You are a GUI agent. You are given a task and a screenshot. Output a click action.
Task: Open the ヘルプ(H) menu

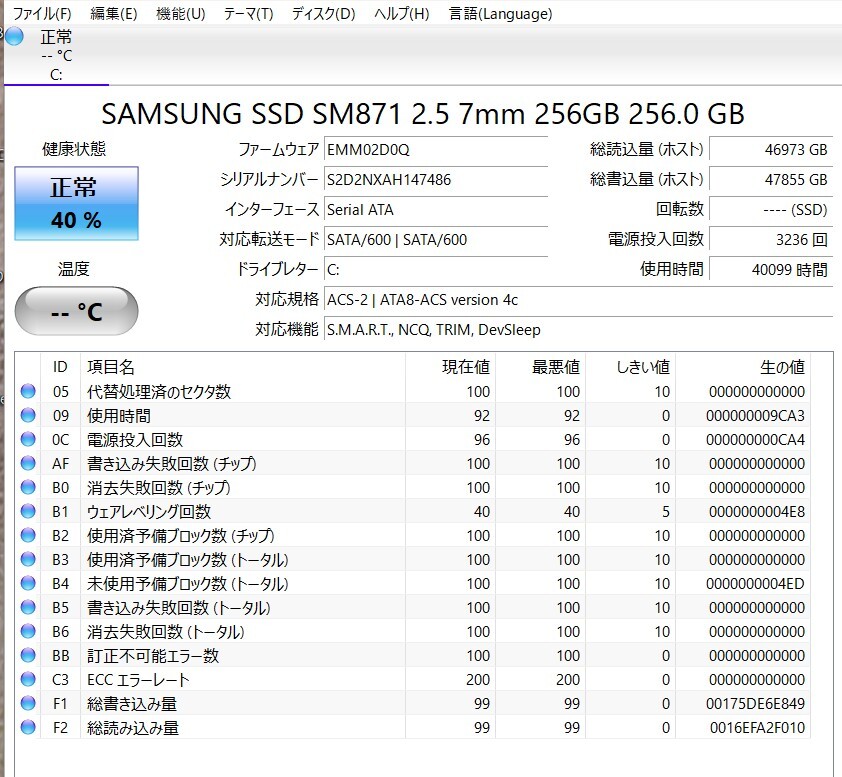coord(402,13)
